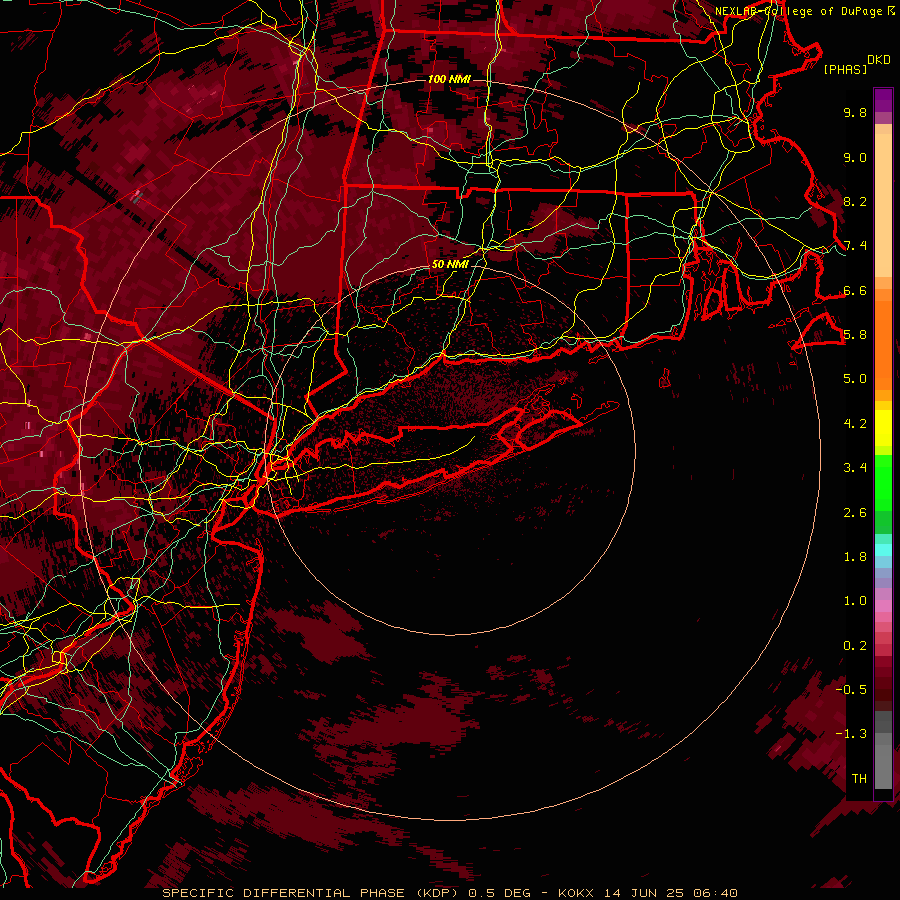Click the 4.2 scale value
900x900 pixels.
tap(855, 424)
